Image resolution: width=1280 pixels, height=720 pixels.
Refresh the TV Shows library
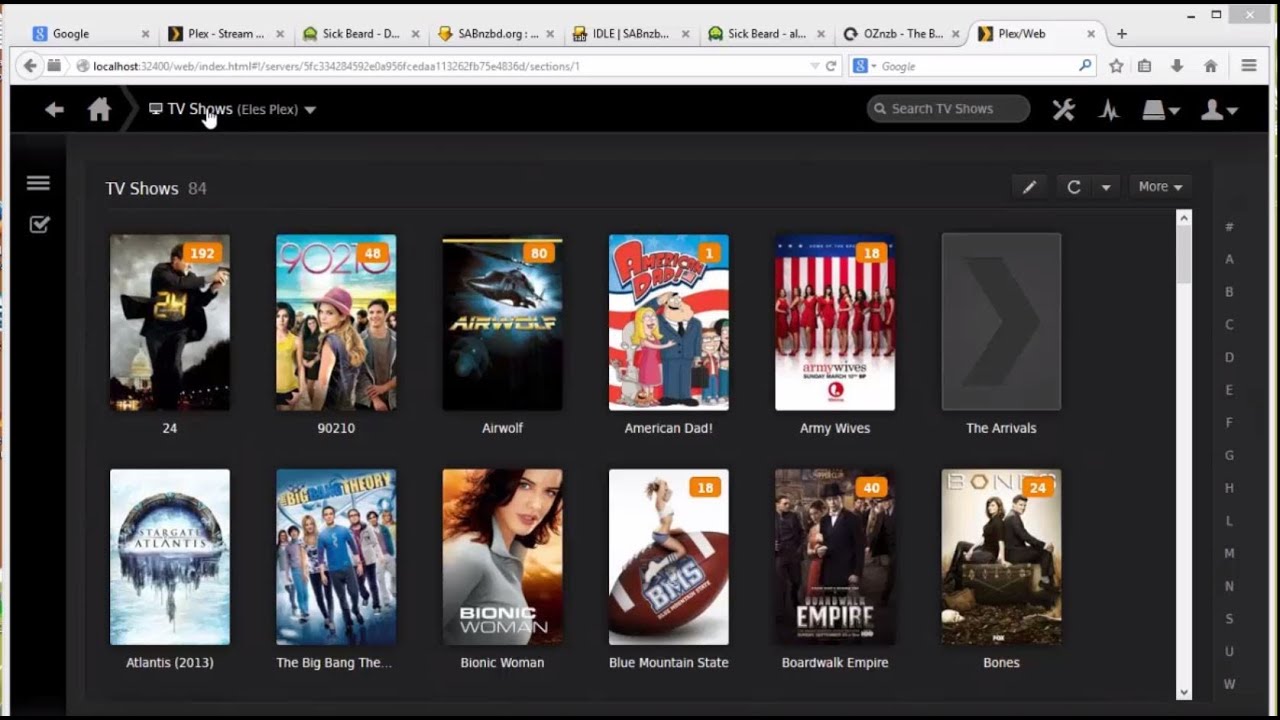pos(1074,187)
